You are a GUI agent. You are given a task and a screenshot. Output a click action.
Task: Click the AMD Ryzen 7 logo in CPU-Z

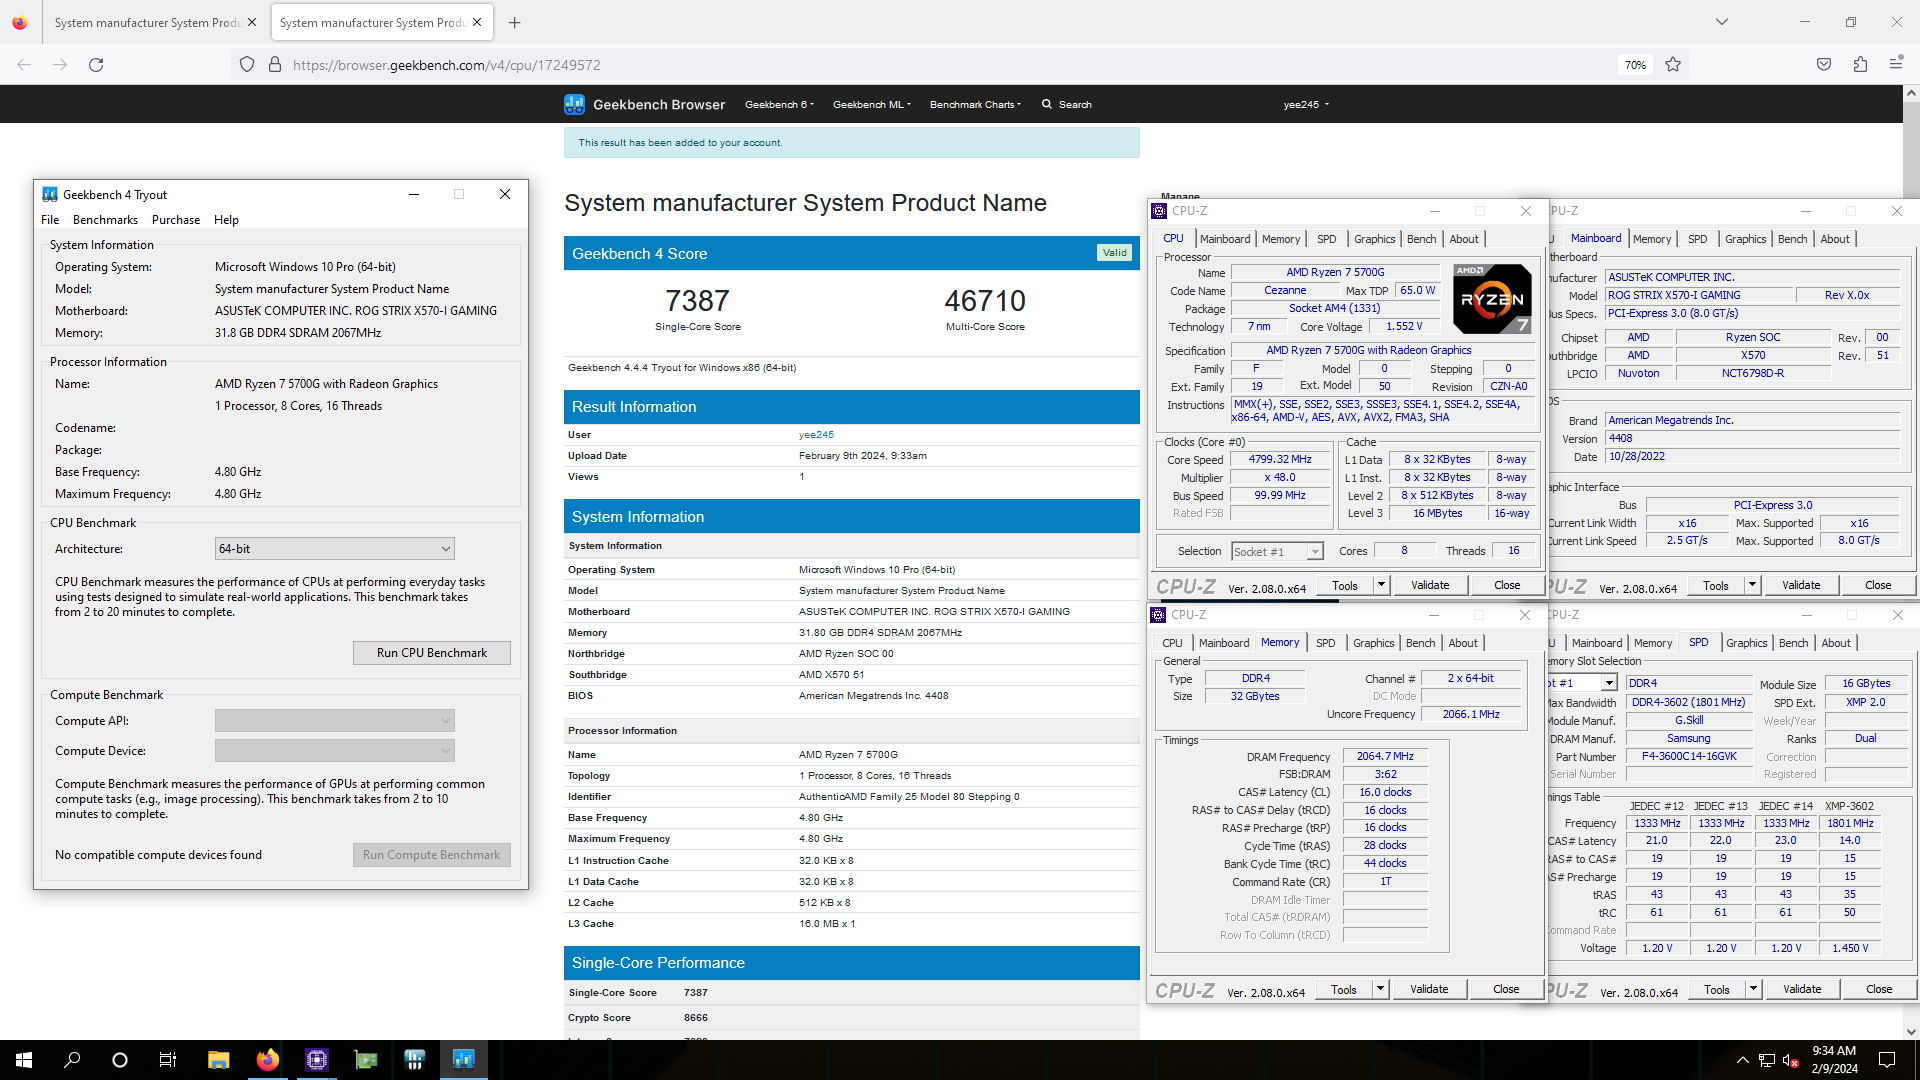tap(1491, 298)
